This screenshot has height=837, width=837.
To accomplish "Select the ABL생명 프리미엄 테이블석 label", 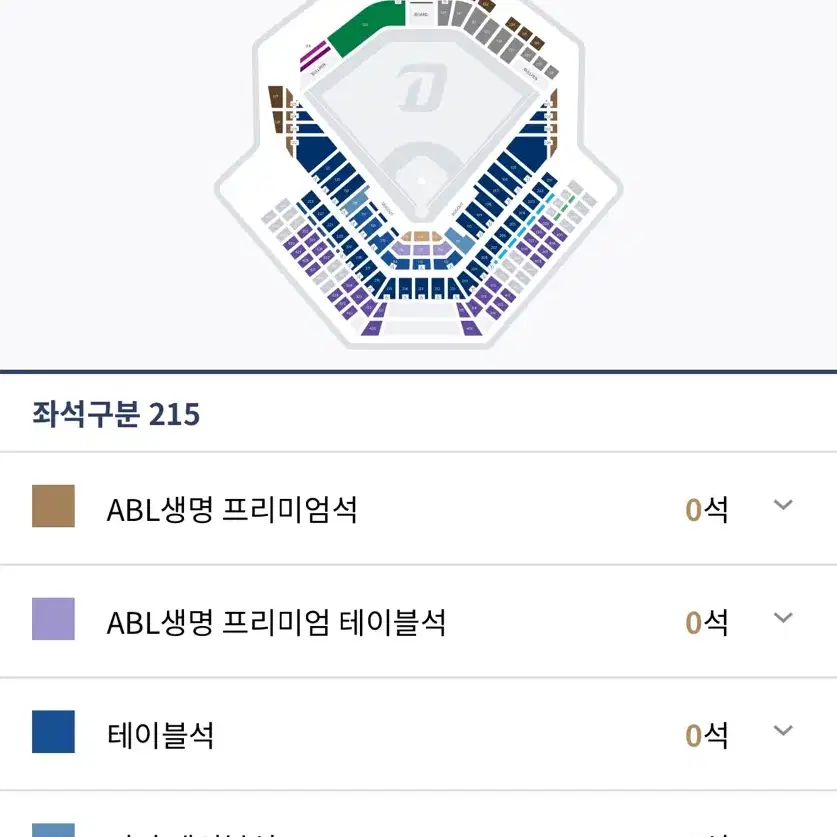I will [x=276, y=622].
